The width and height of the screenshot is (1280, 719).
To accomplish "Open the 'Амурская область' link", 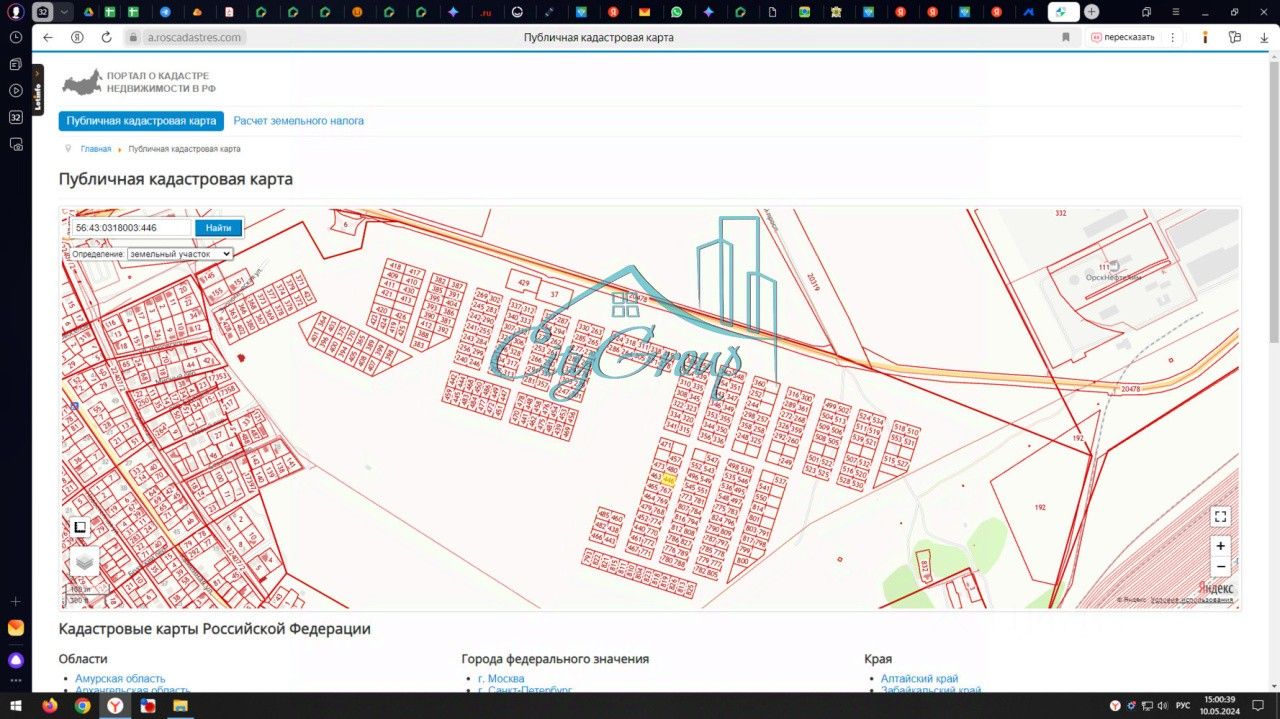I will 120,679.
